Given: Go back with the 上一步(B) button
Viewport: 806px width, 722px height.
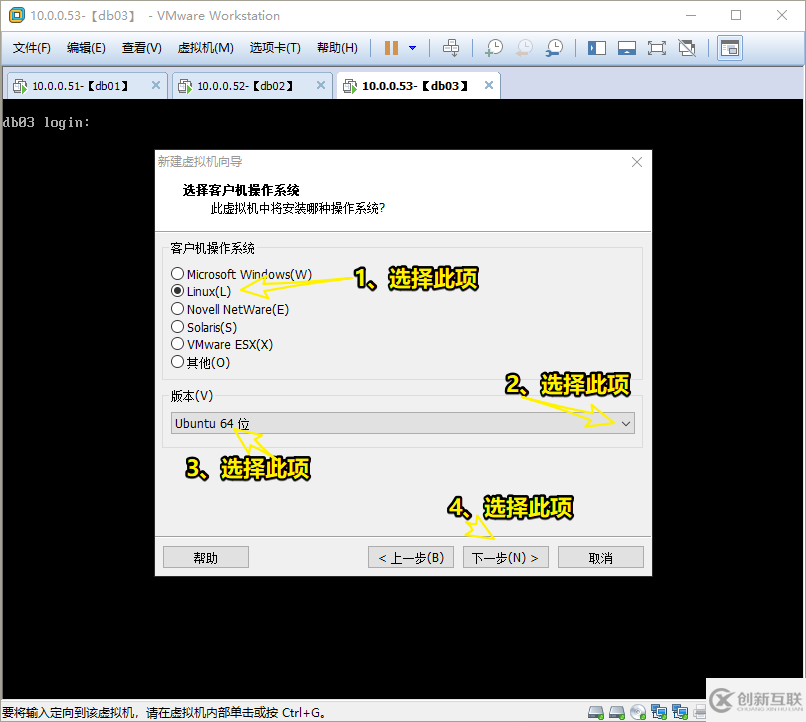Looking at the screenshot, I should 411,558.
